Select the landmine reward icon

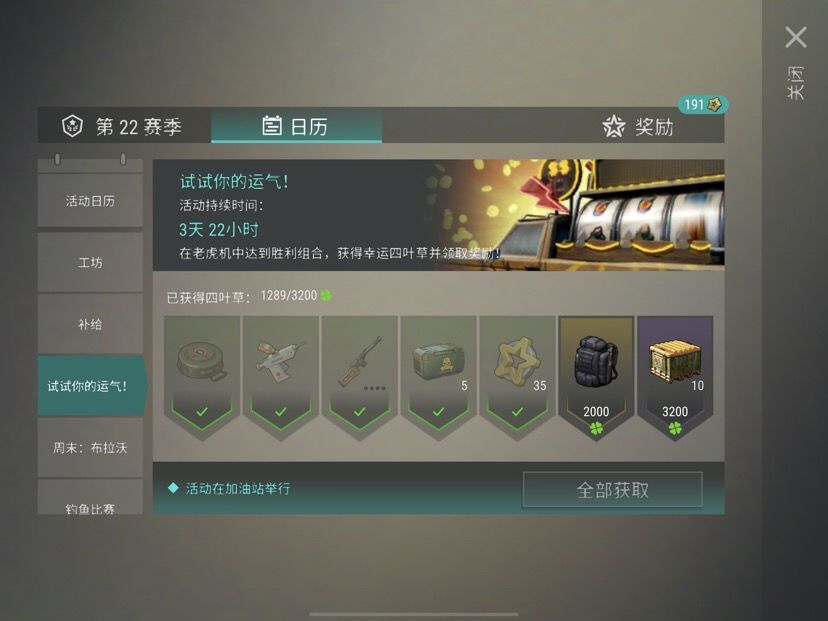(202, 362)
